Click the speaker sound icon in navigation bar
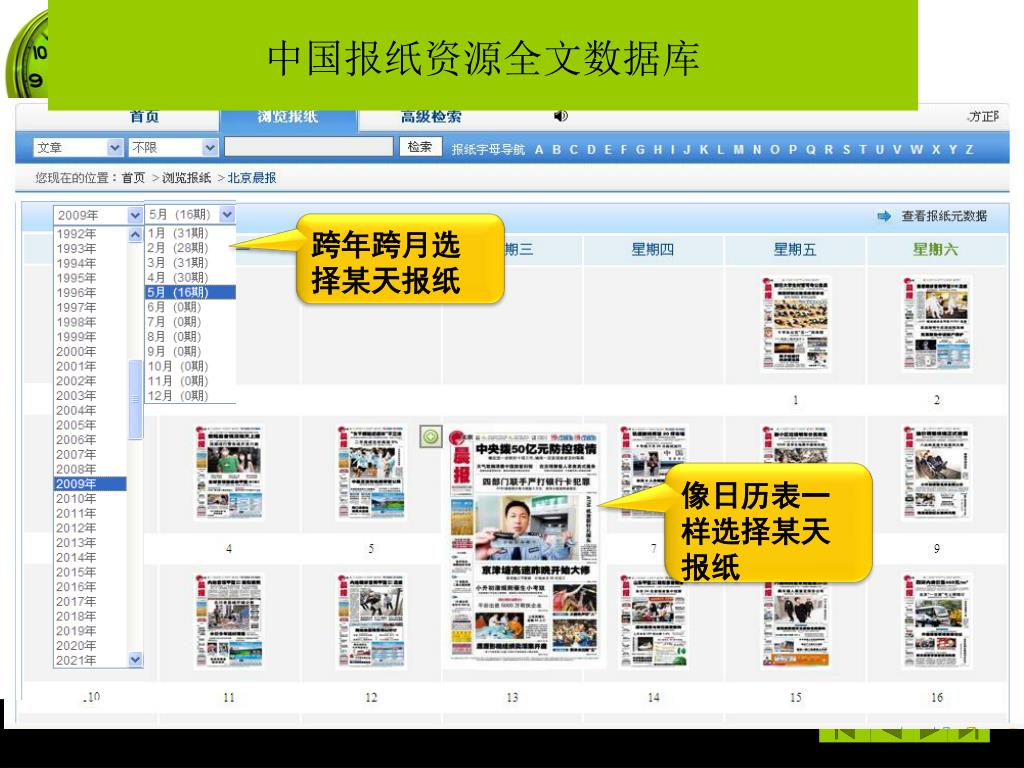This screenshot has height=768, width=1024. tap(561, 116)
